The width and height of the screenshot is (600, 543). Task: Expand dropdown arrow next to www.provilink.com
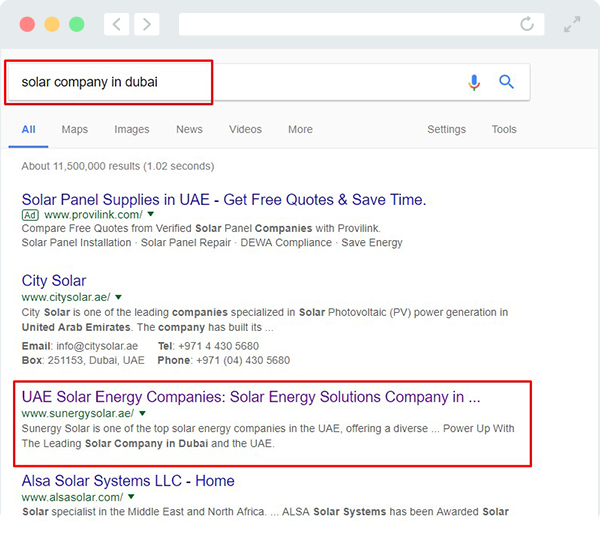(x=151, y=214)
